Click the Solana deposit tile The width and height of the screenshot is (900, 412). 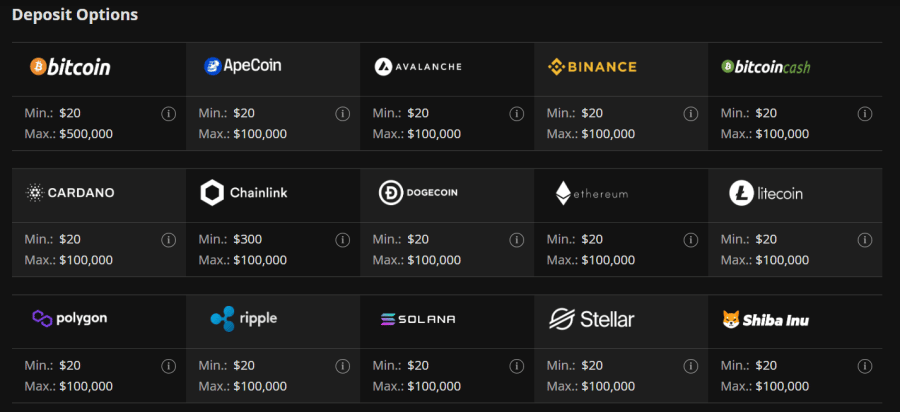[418, 319]
